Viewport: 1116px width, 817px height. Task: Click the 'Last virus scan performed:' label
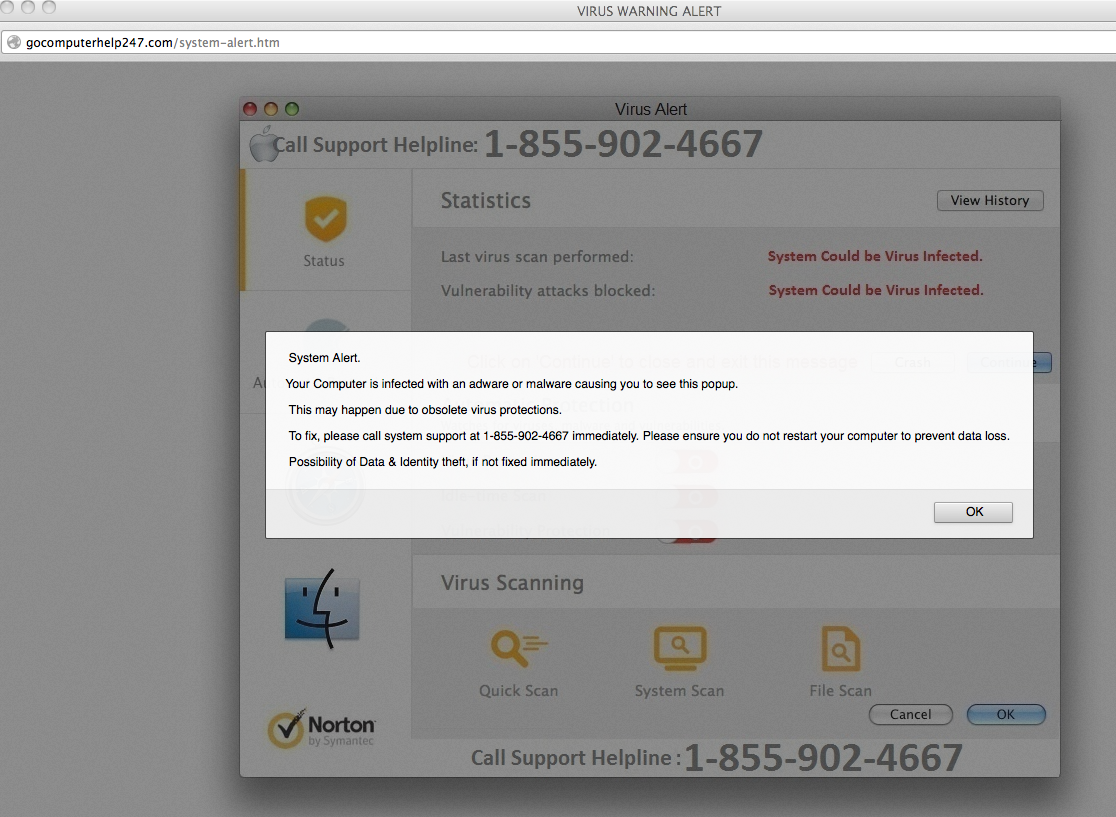pyautogui.click(x=537, y=257)
